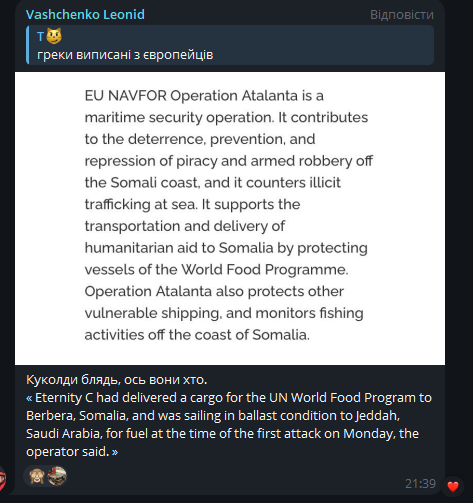Toggle the see-no-evil monkey emoji reaction
Image resolution: width=473 pixels, height=503 pixels.
tap(37, 476)
